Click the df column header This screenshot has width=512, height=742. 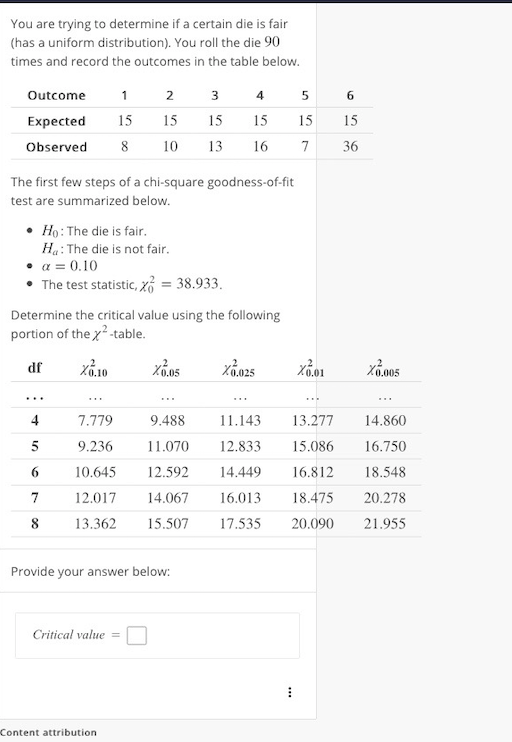tap(35, 368)
